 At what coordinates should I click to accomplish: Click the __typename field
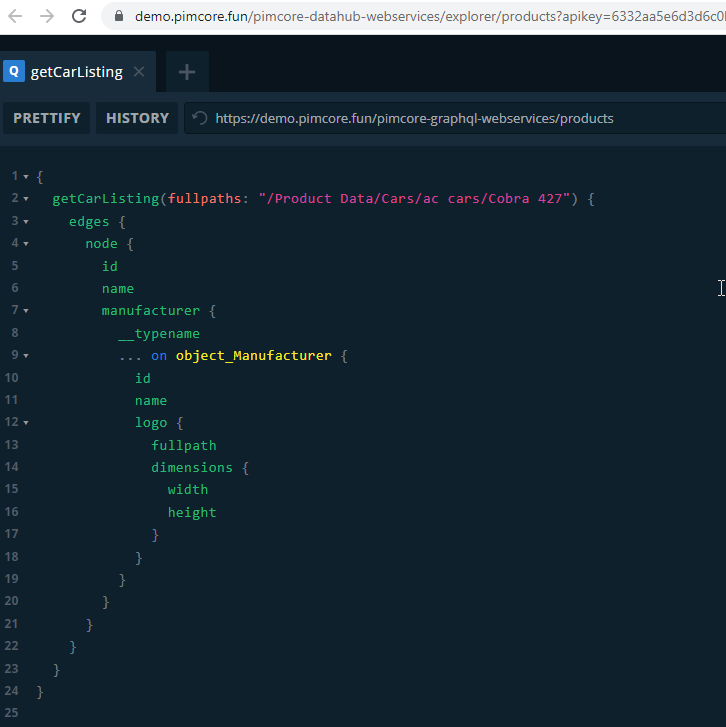point(159,334)
